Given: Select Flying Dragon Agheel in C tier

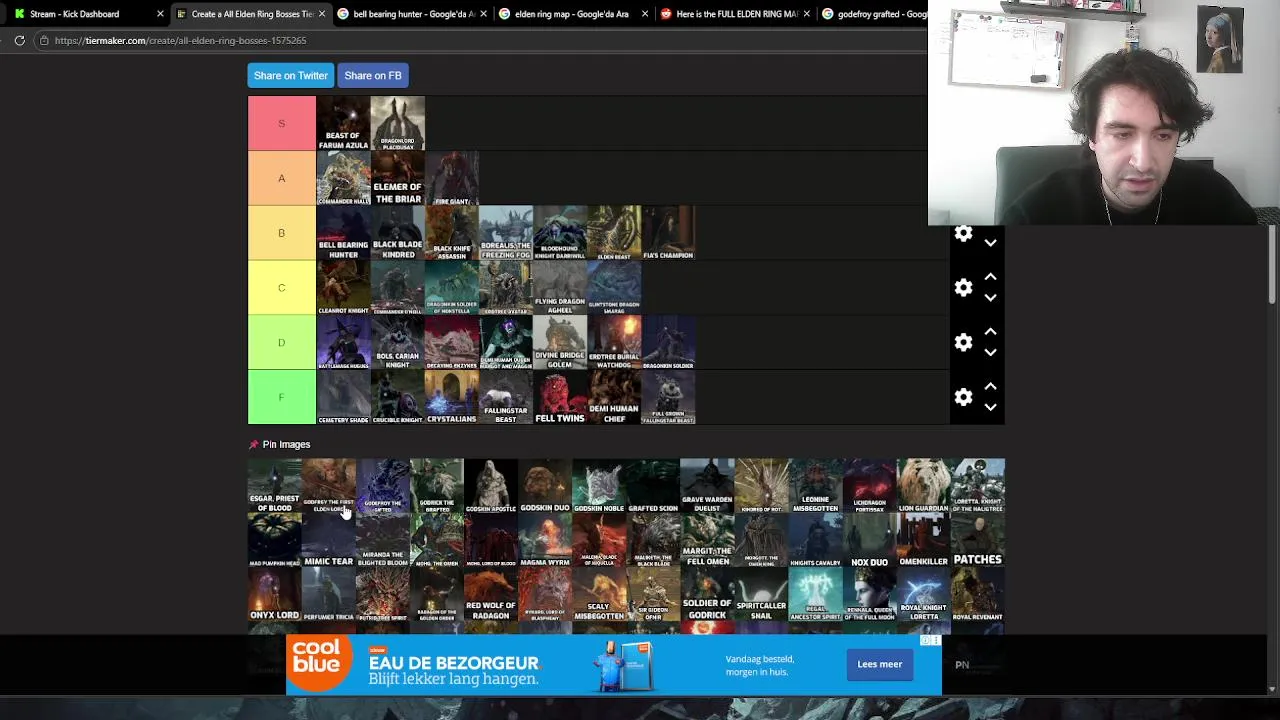Looking at the screenshot, I should click(560, 288).
